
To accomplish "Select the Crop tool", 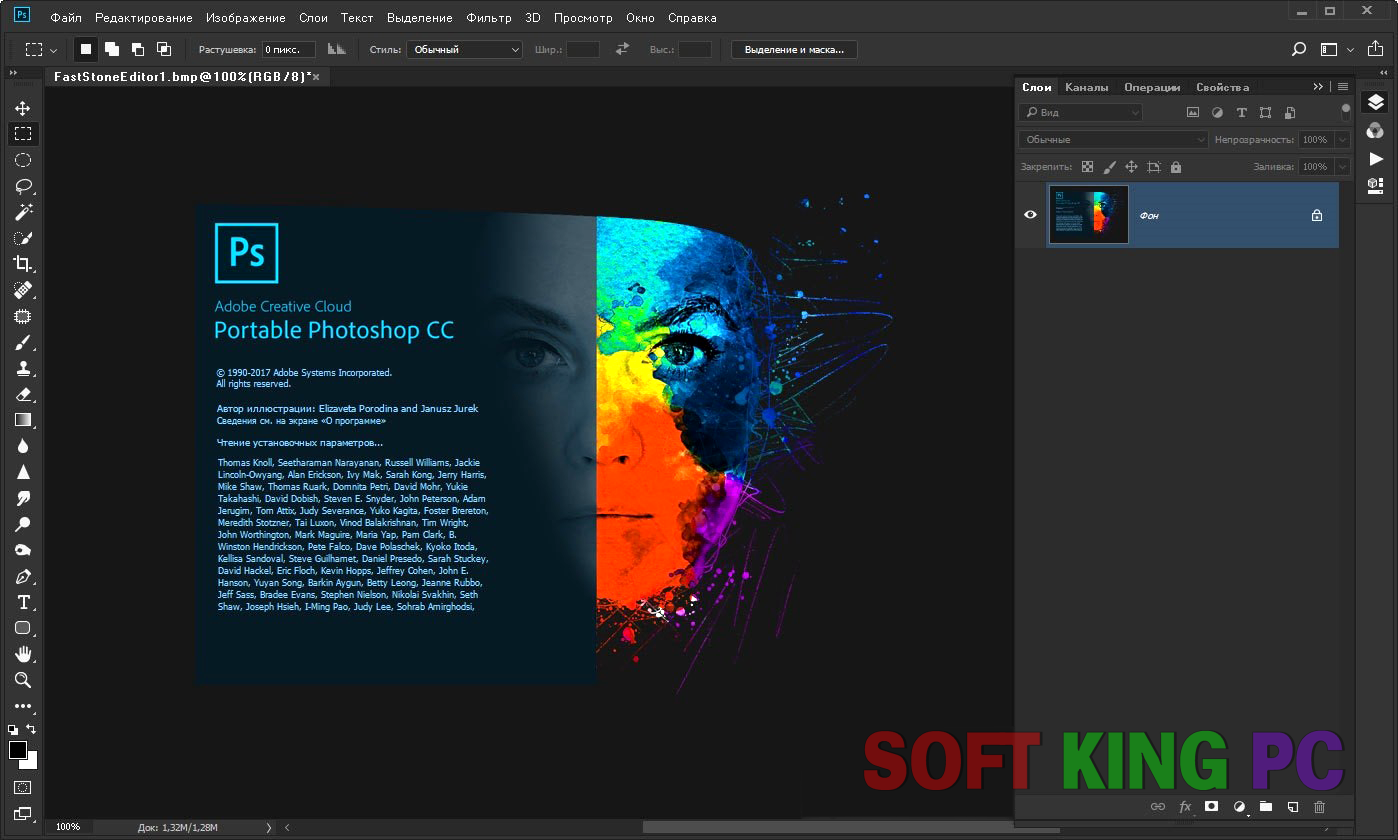I will click(x=22, y=264).
